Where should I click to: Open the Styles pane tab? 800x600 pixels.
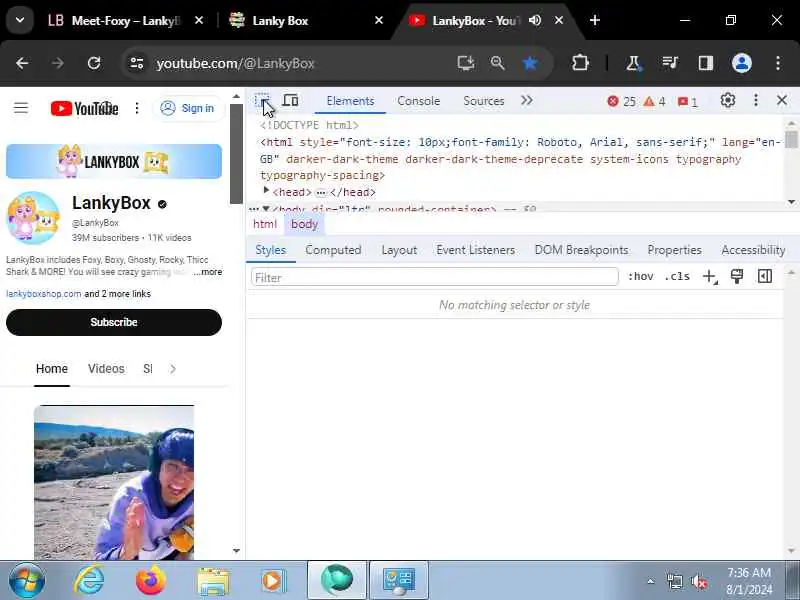(270, 250)
